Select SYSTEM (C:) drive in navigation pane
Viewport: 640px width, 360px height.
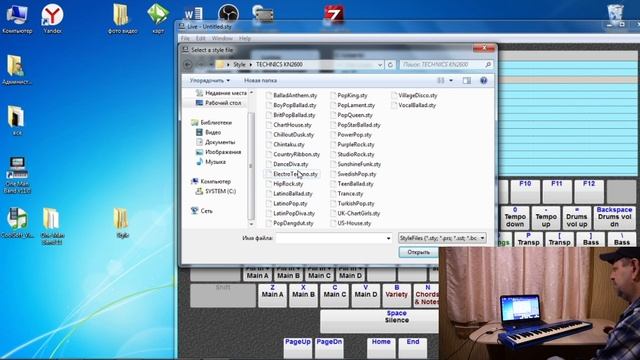point(216,191)
